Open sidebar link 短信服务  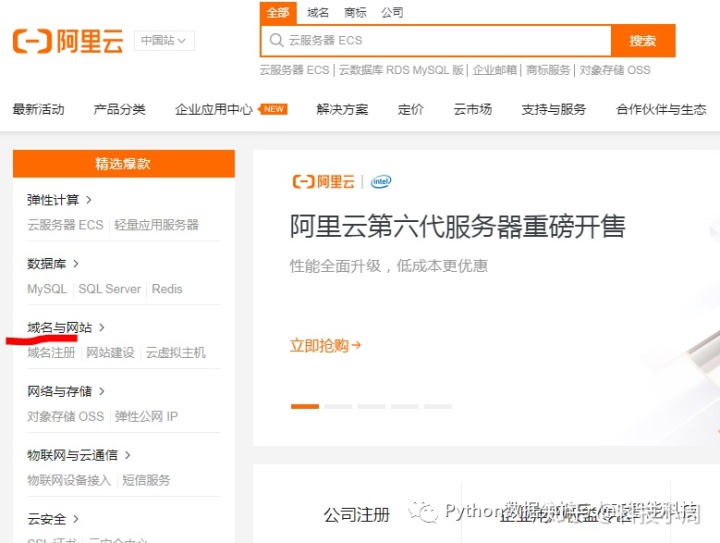click(146, 480)
